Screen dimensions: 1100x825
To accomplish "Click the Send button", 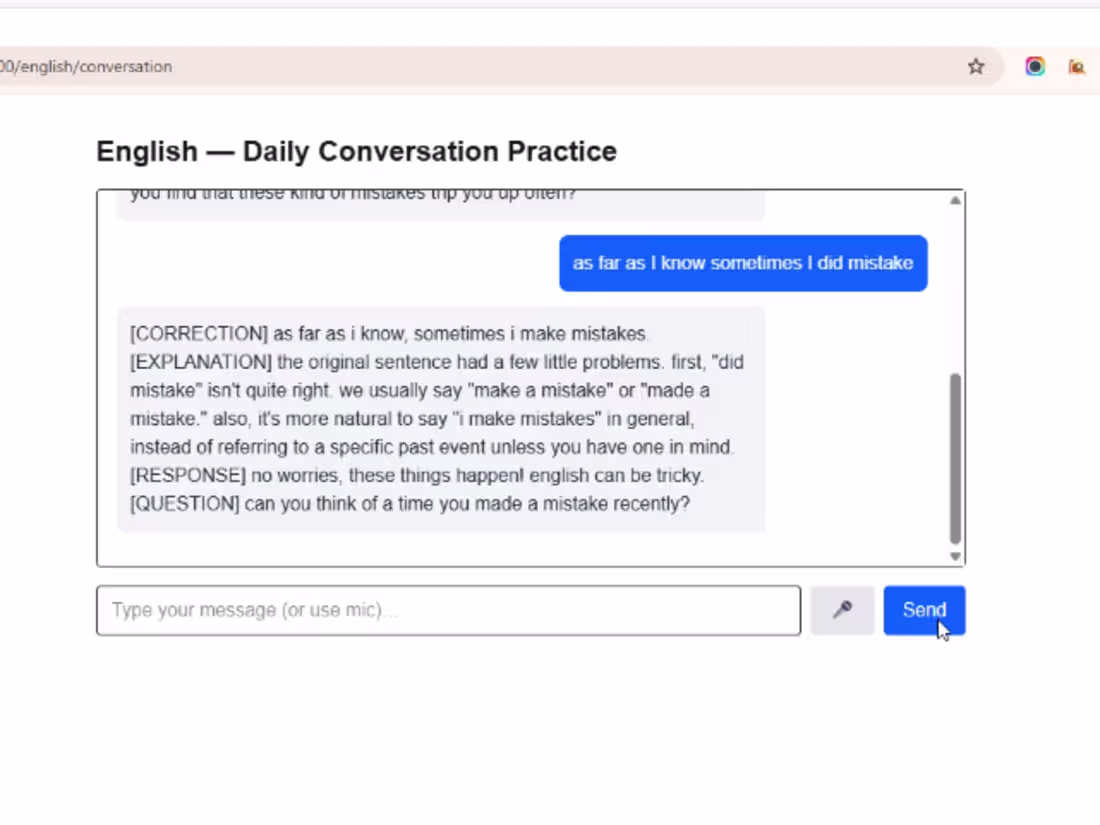I will tap(923, 610).
